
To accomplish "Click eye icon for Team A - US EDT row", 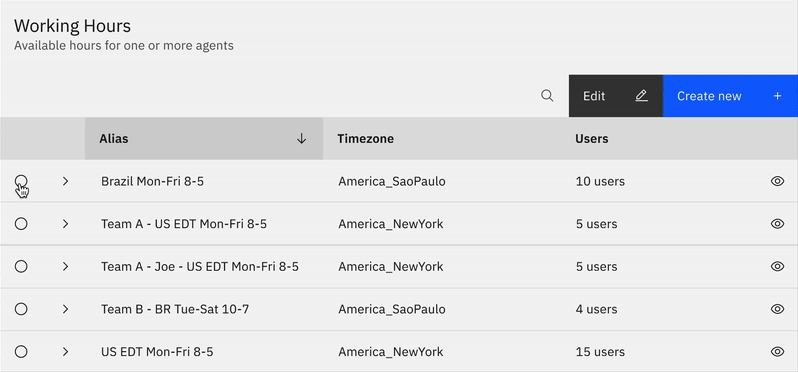I will [x=777, y=224].
